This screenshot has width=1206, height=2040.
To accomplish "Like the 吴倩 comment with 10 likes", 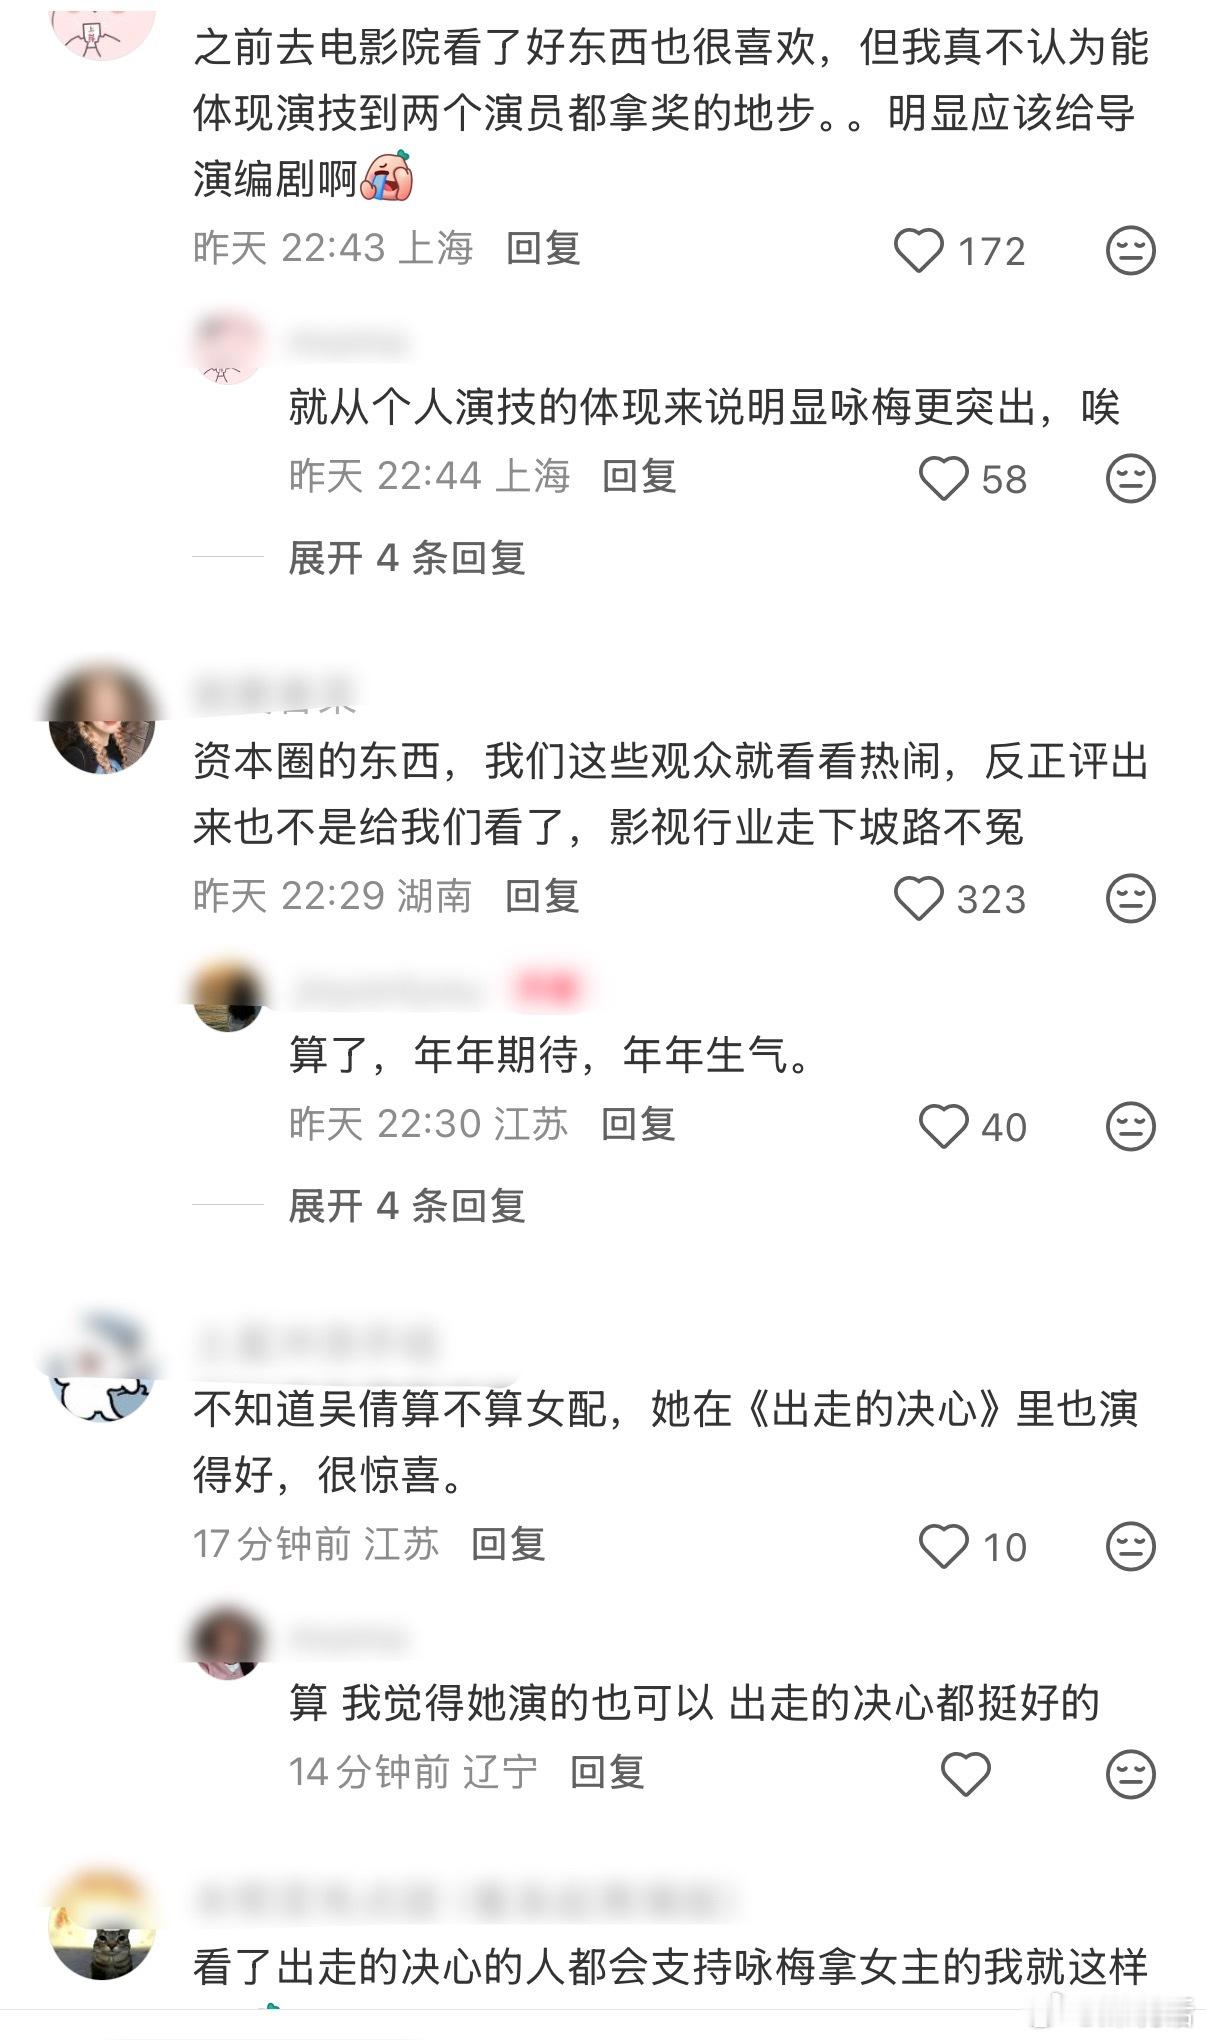I will [x=943, y=1547].
